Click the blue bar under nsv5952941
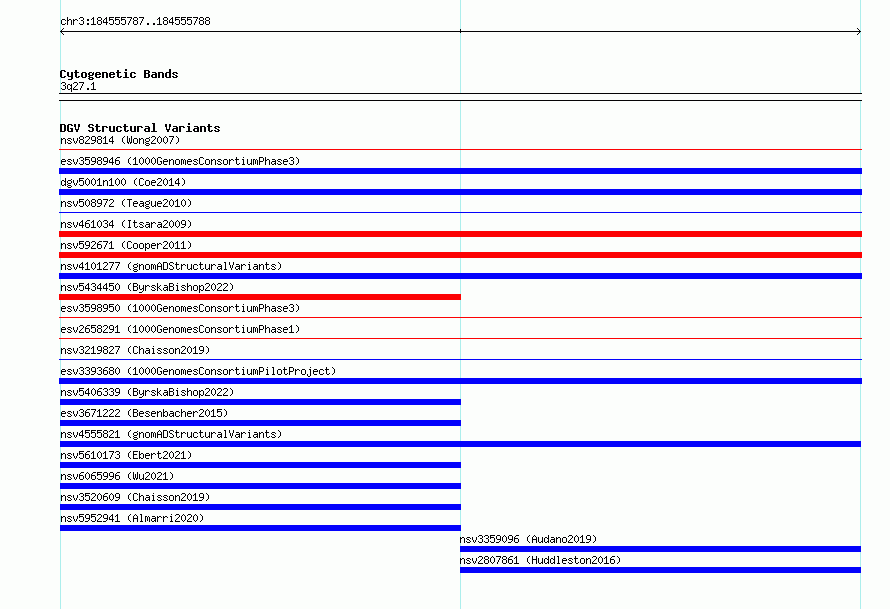The width and height of the screenshot is (890, 609). [x=261, y=528]
